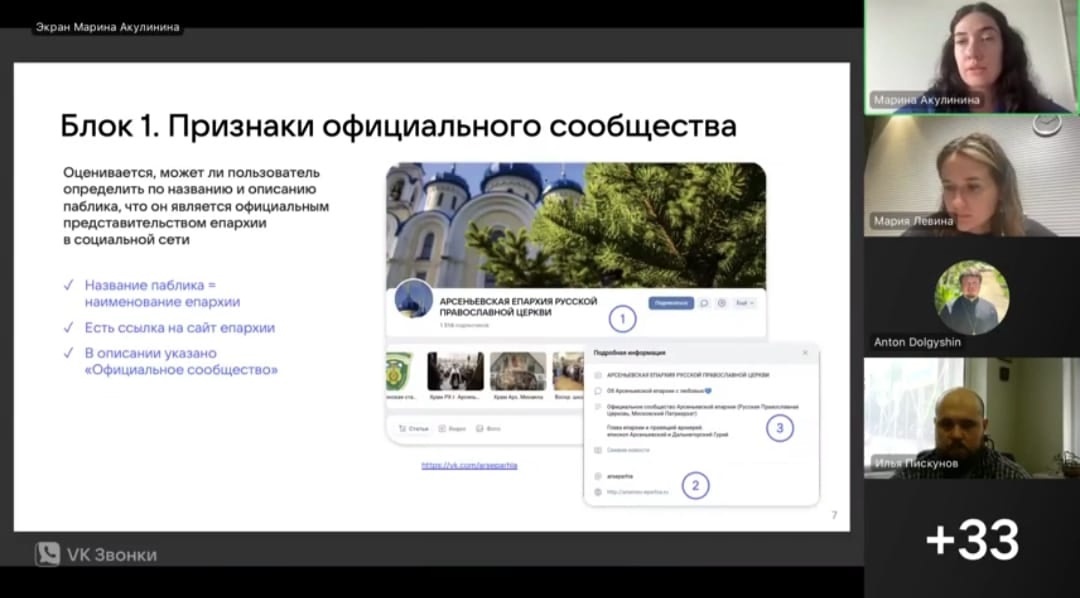The width and height of the screenshot is (1080, 598).
Task: Open the Храм Арх. Михаила album thumbnail
Action: click(x=518, y=372)
